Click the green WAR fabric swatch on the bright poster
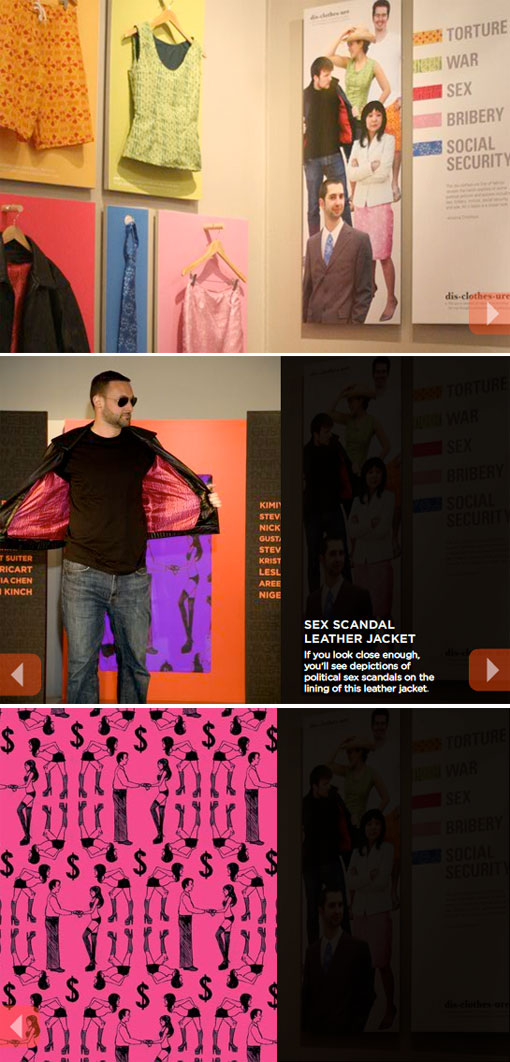 pos(427,64)
